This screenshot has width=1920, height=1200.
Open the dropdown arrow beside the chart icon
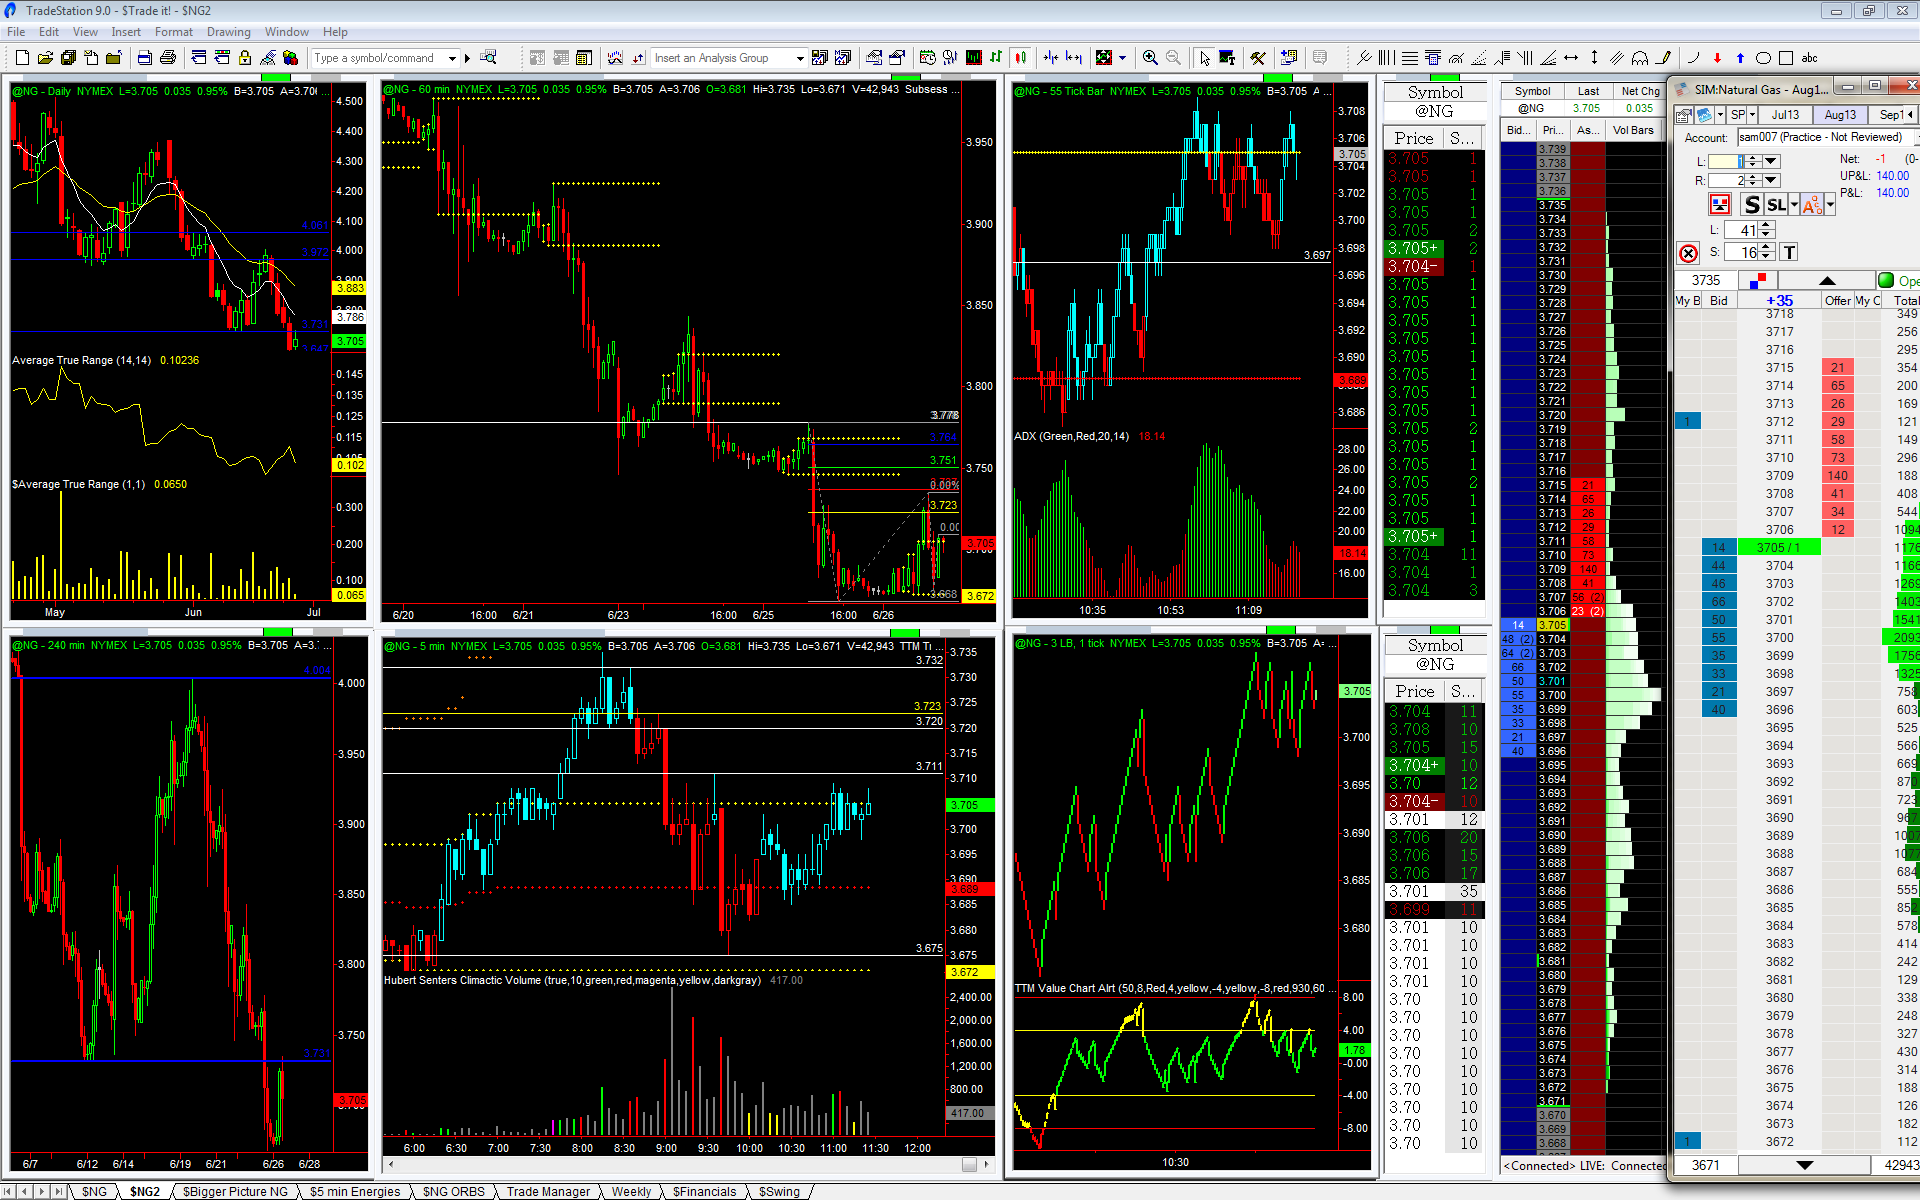pyautogui.click(x=1720, y=115)
